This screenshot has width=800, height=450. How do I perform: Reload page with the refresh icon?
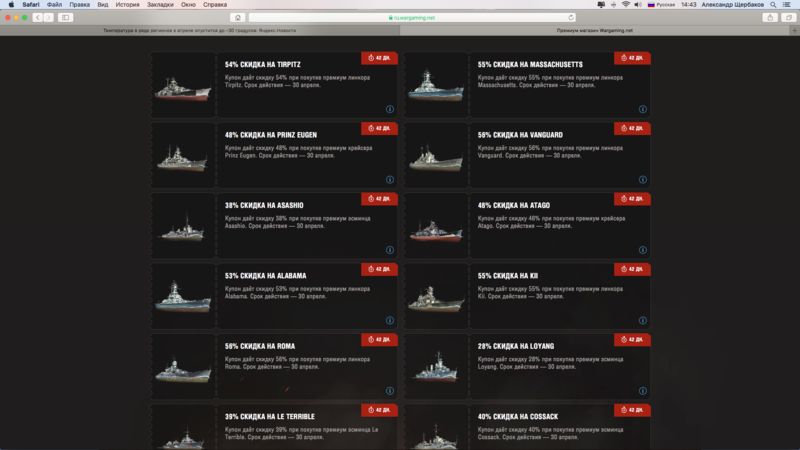(x=571, y=17)
